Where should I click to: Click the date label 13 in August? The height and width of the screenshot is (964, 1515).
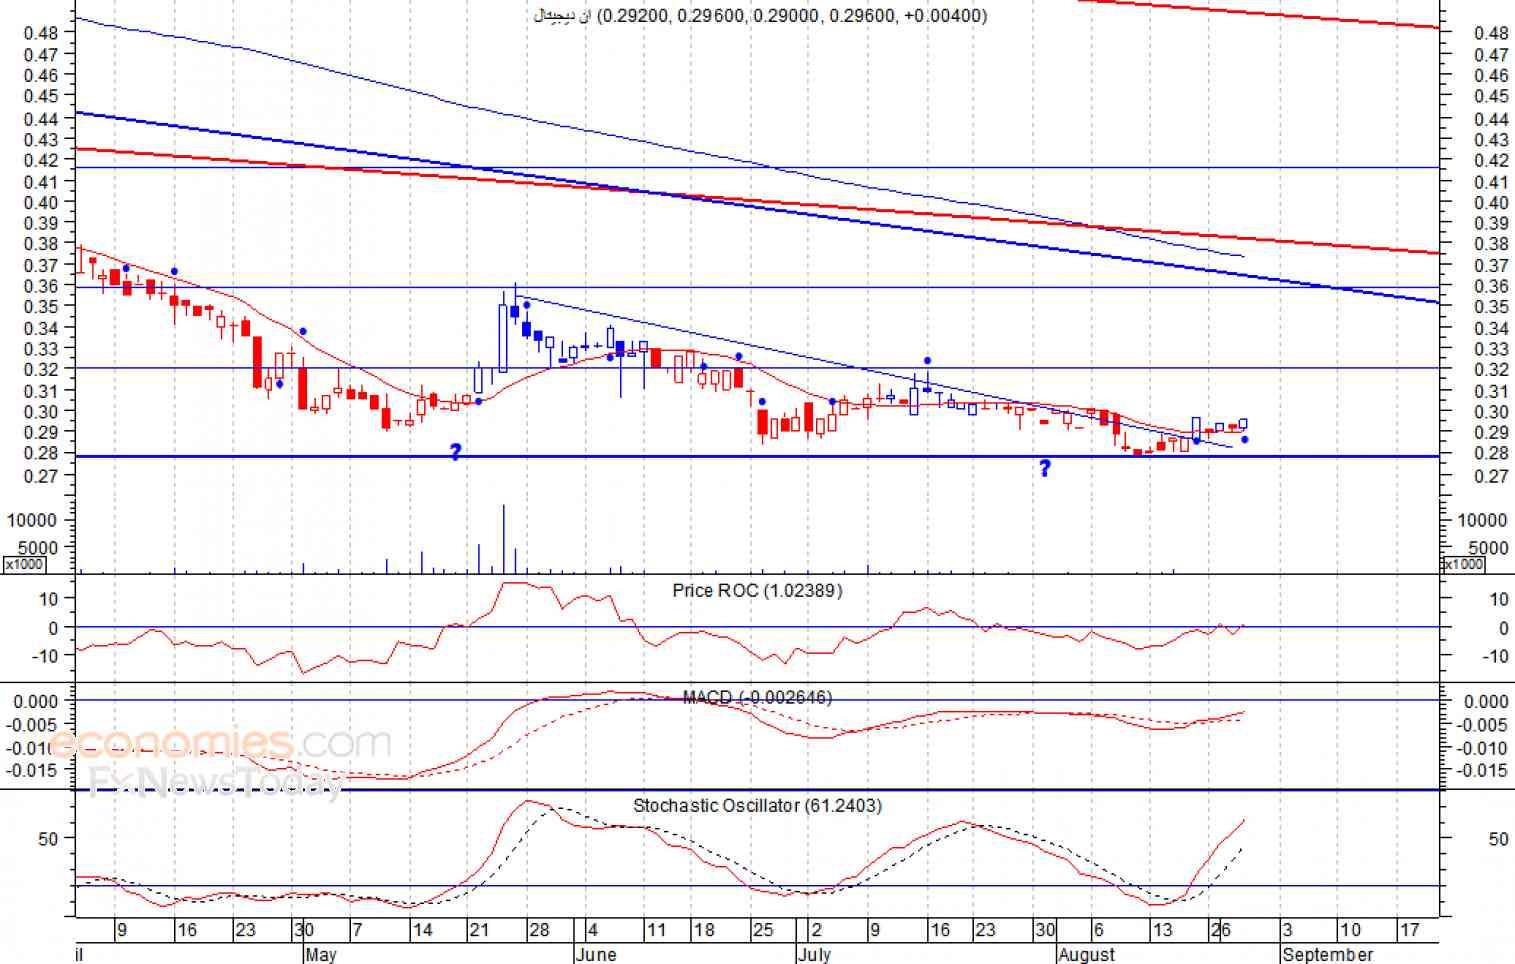click(x=1162, y=930)
